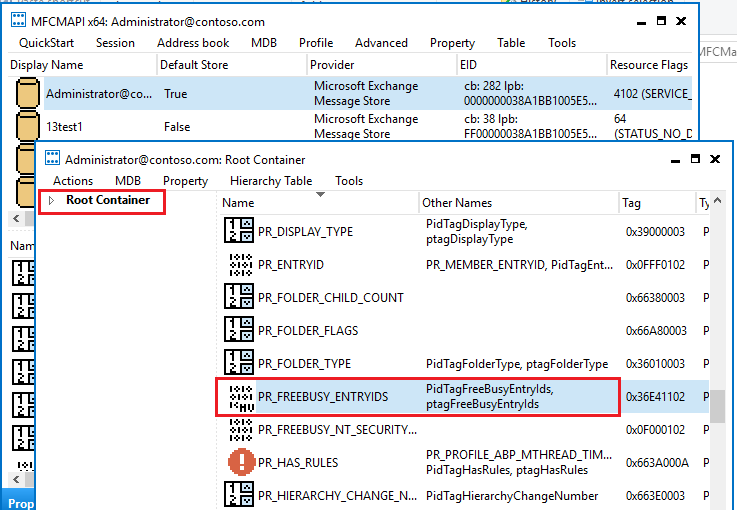
Task: Click the 0x663A000A tag value
Action: point(657,463)
